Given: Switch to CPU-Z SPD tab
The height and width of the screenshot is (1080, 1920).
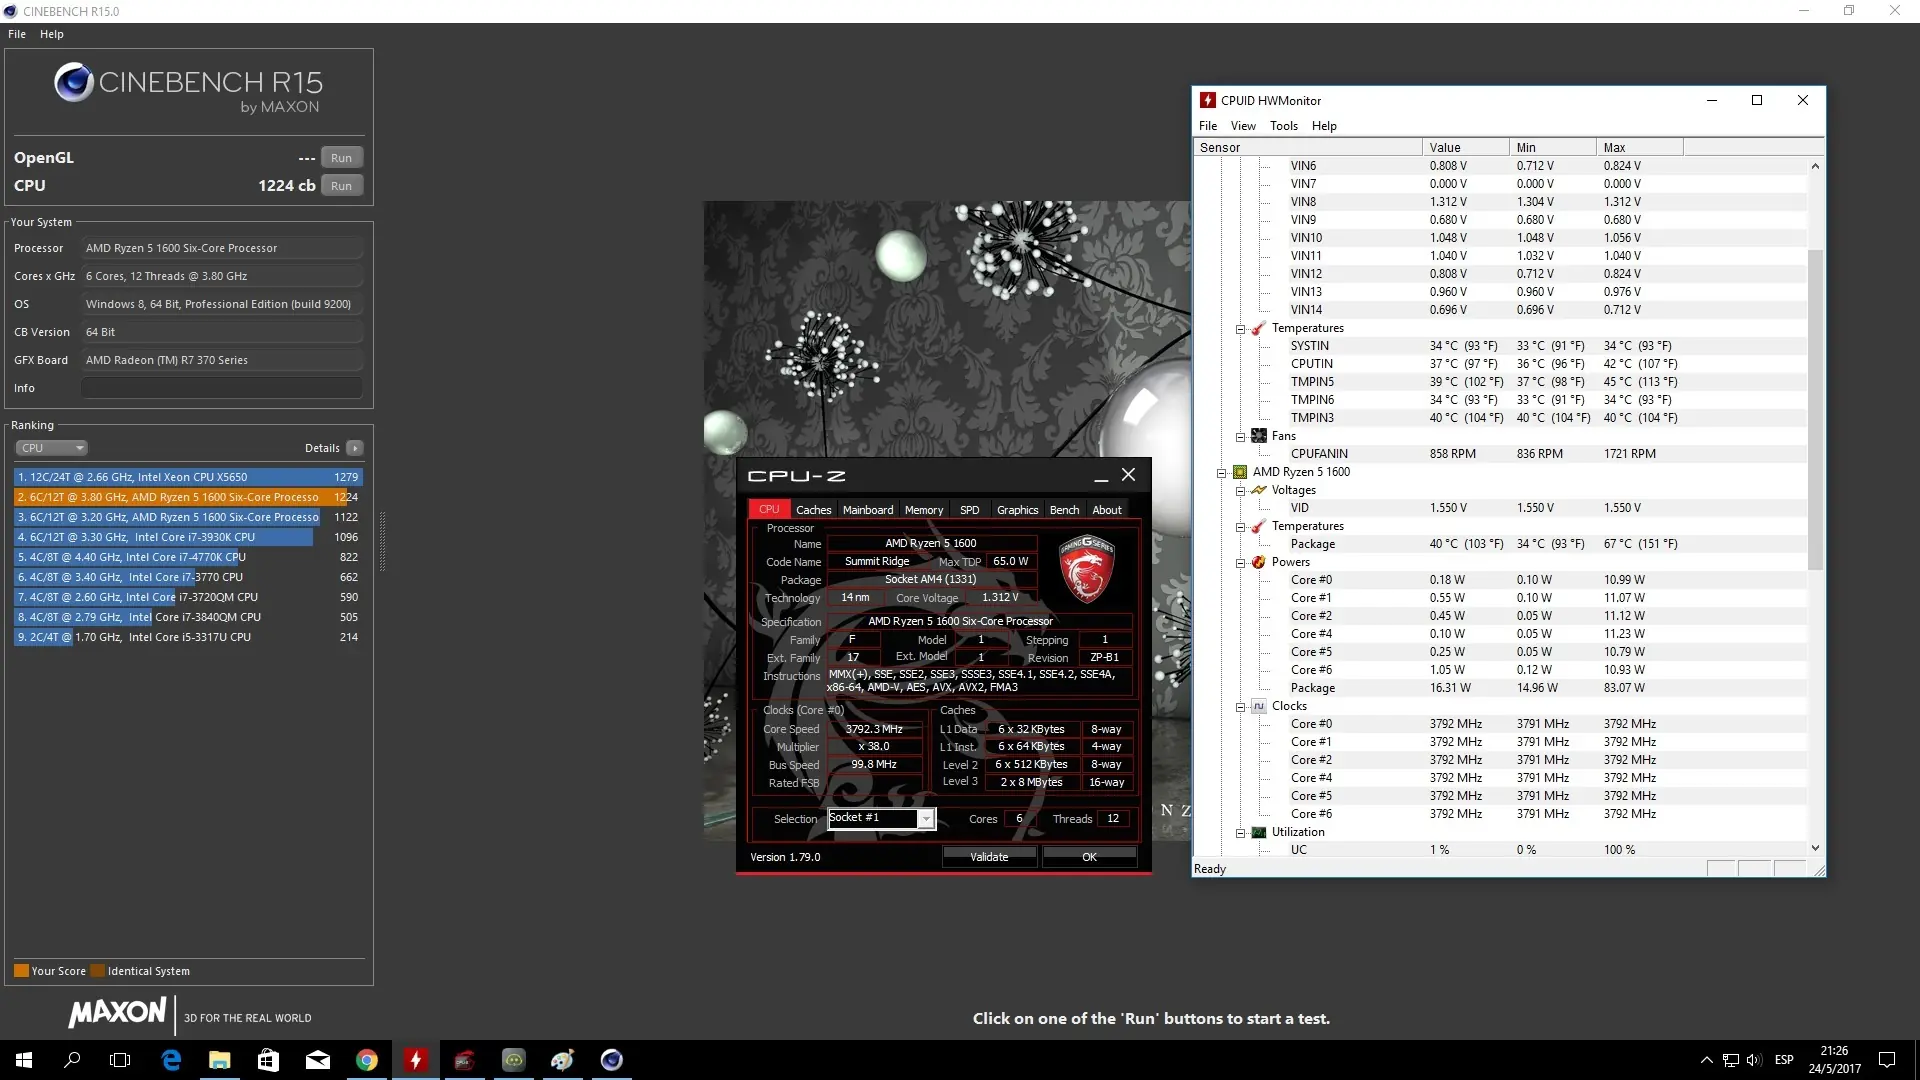Looking at the screenshot, I should (970, 510).
